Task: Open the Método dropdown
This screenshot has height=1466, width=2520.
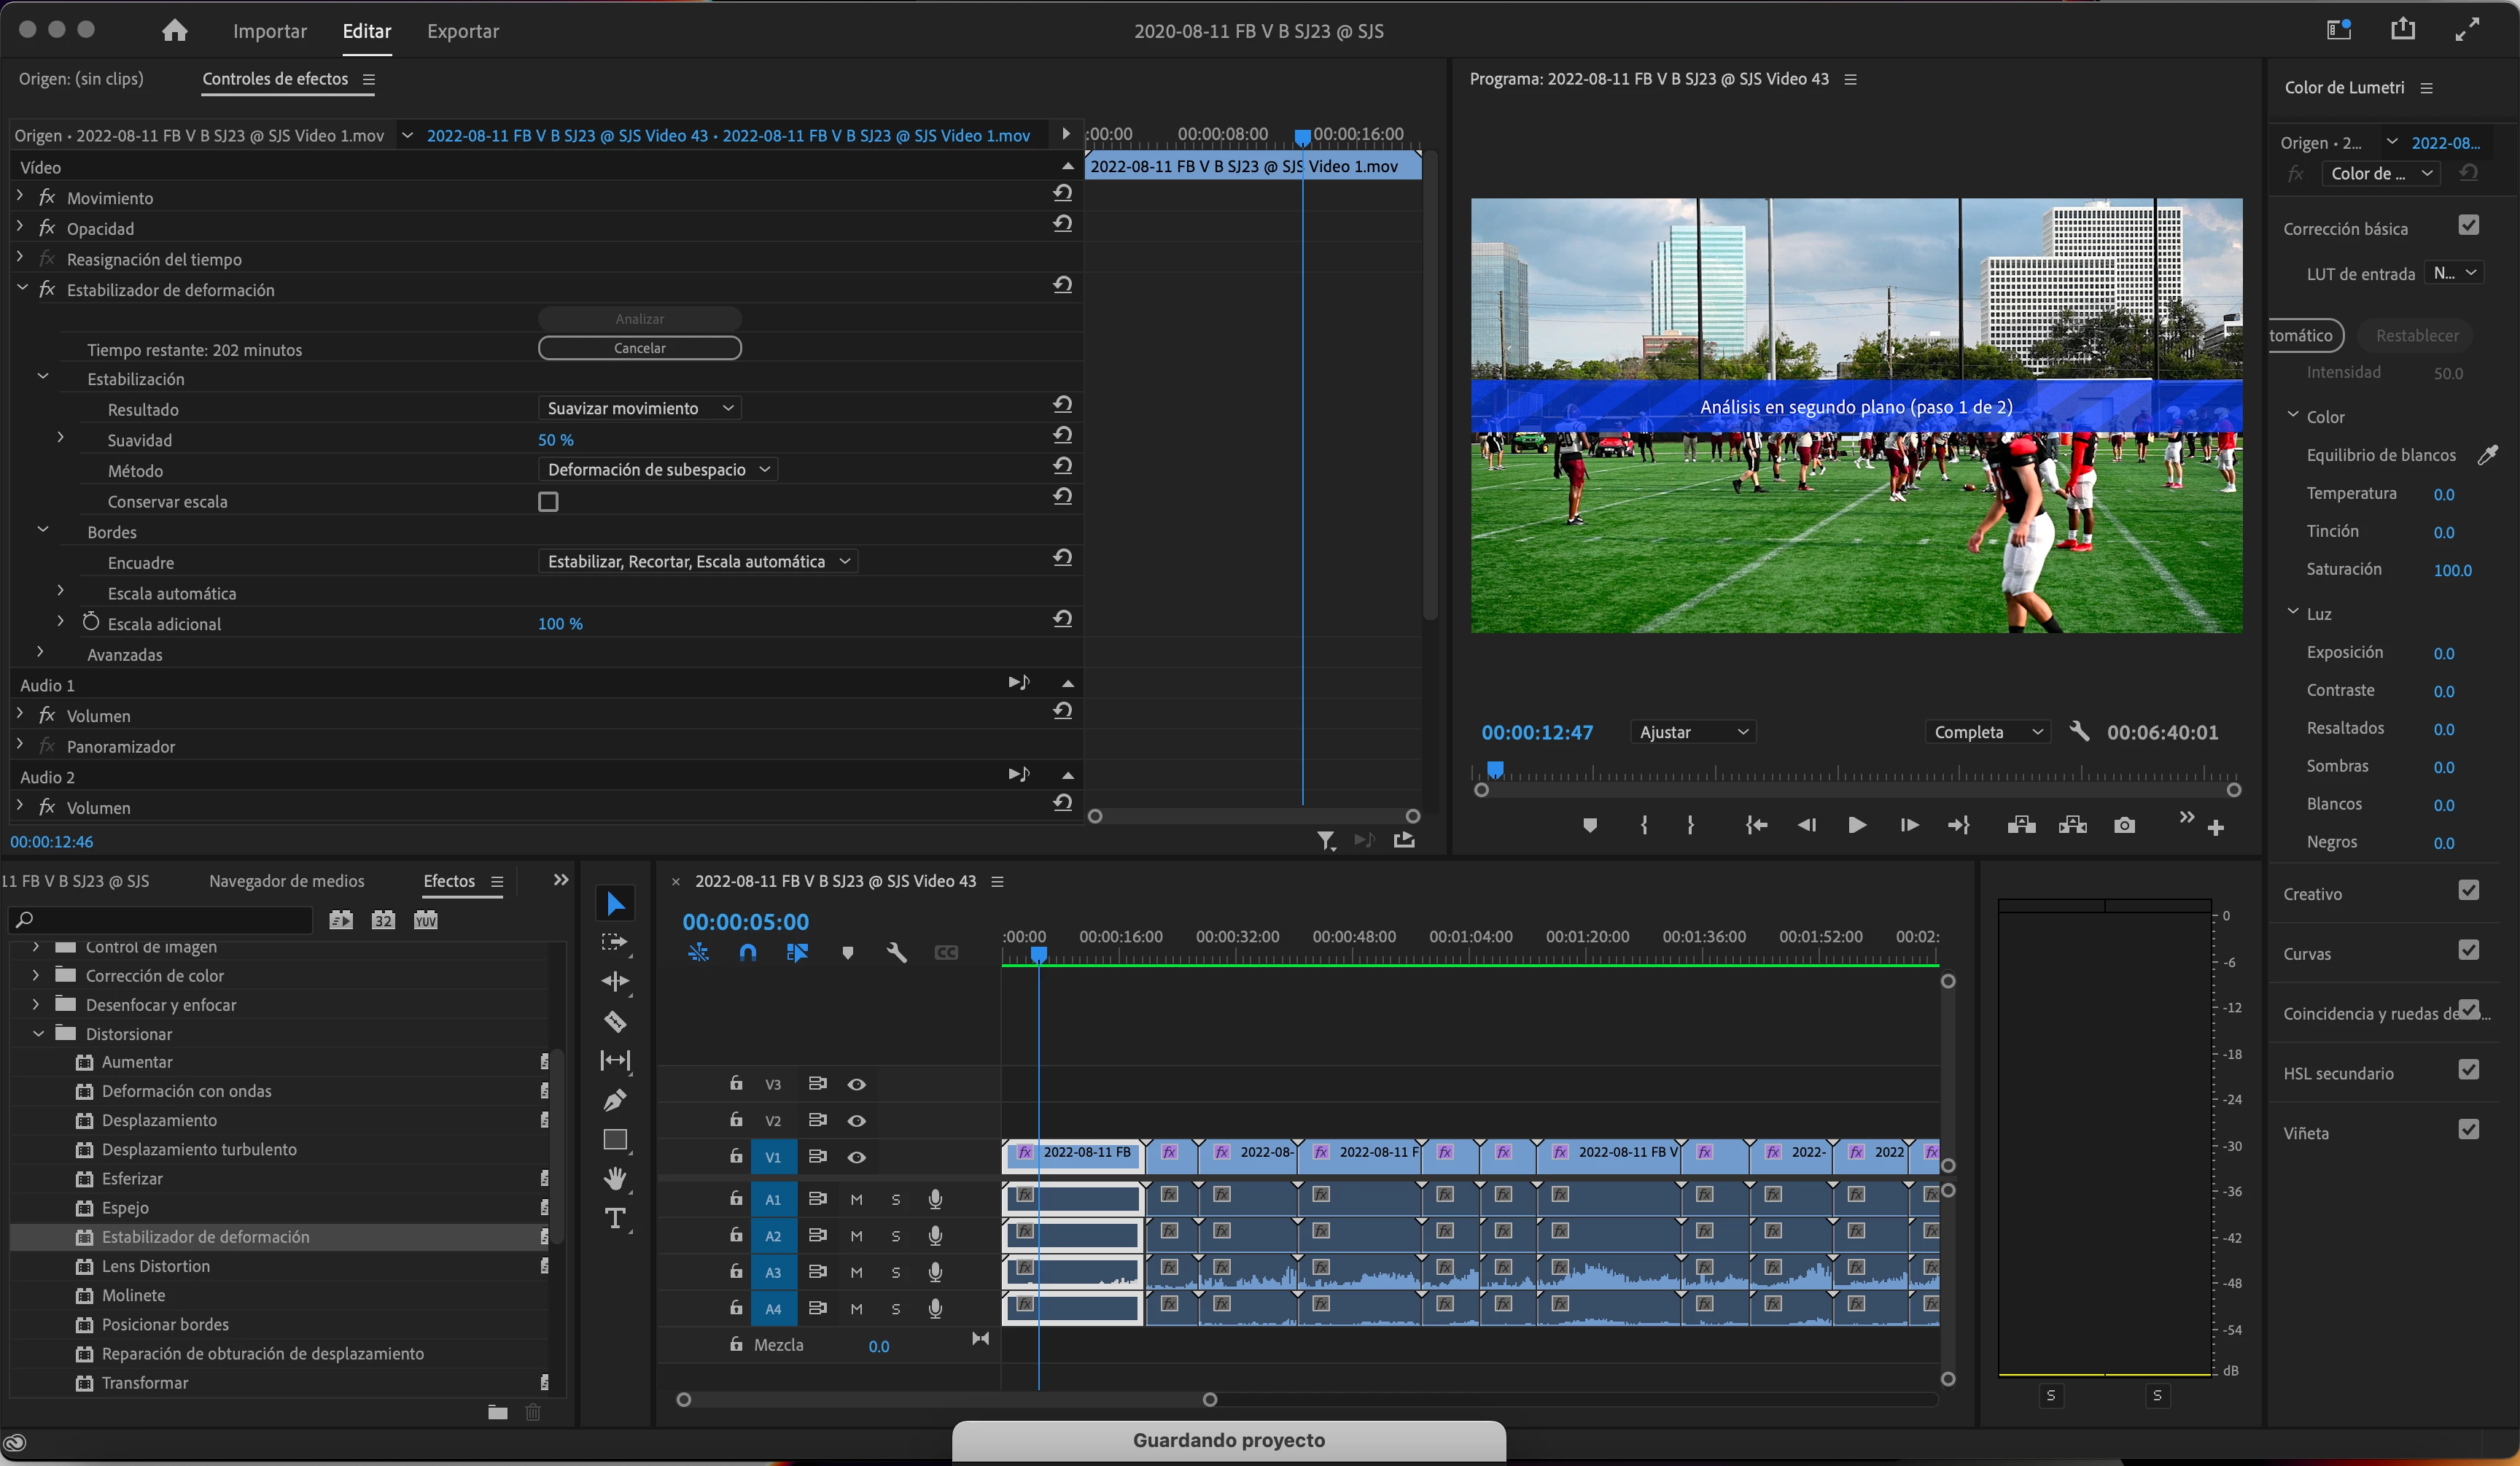Action: [658, 470]
